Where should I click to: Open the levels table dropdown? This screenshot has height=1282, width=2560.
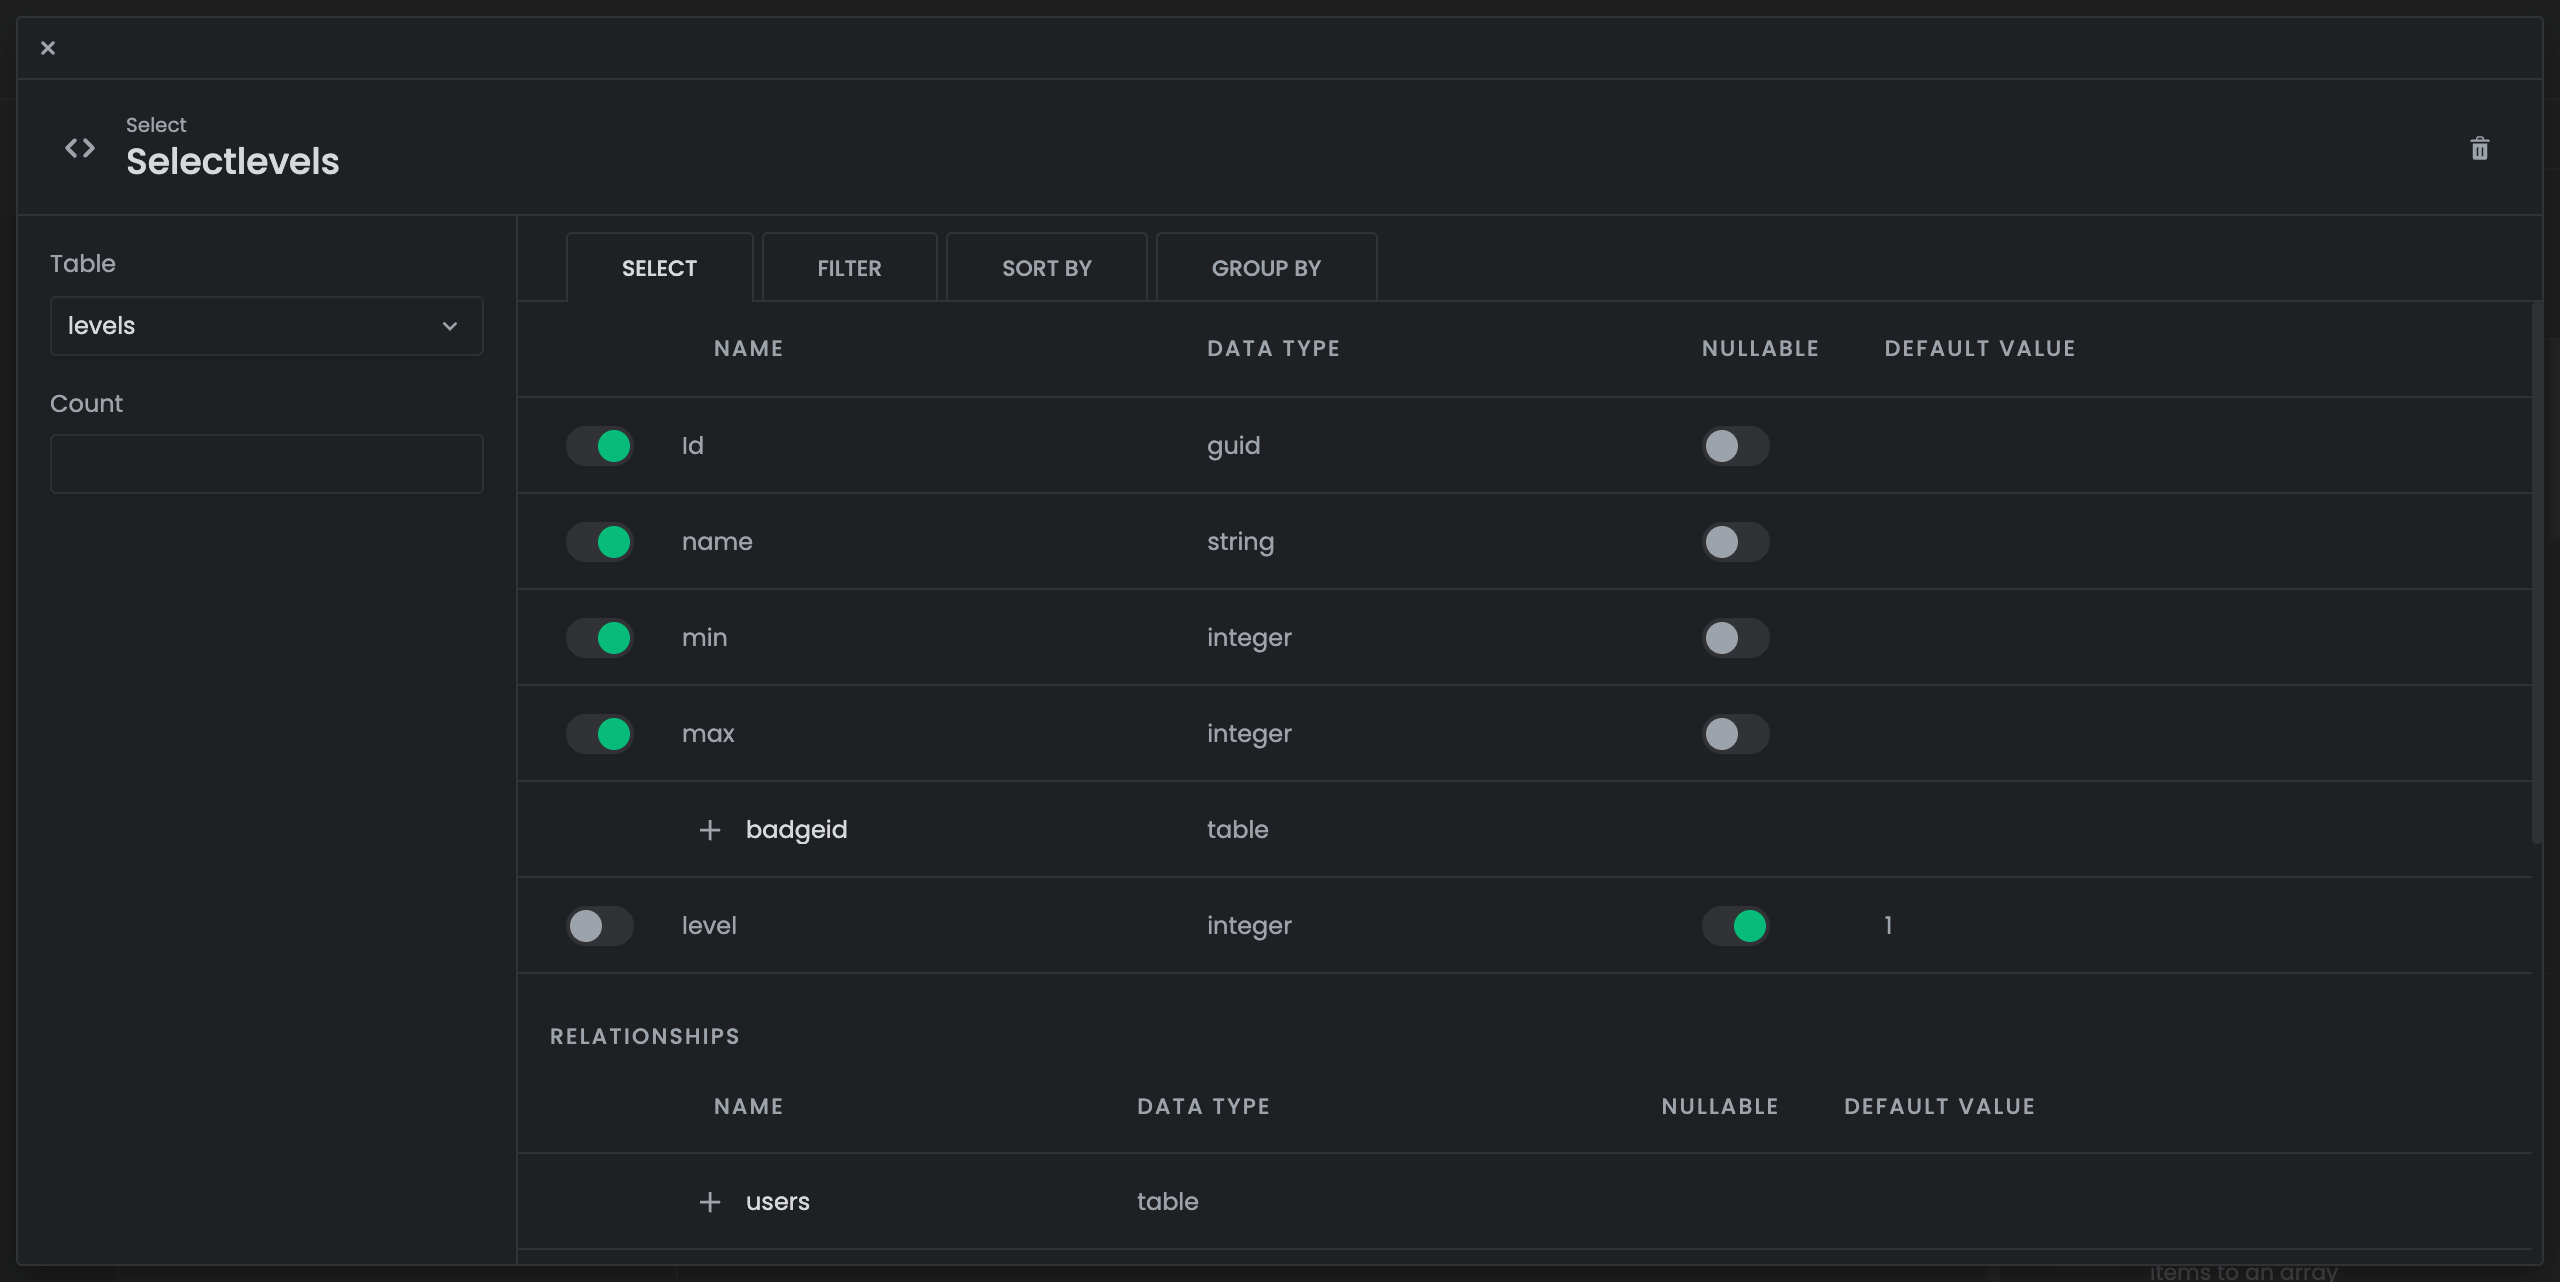click(266, 326)
